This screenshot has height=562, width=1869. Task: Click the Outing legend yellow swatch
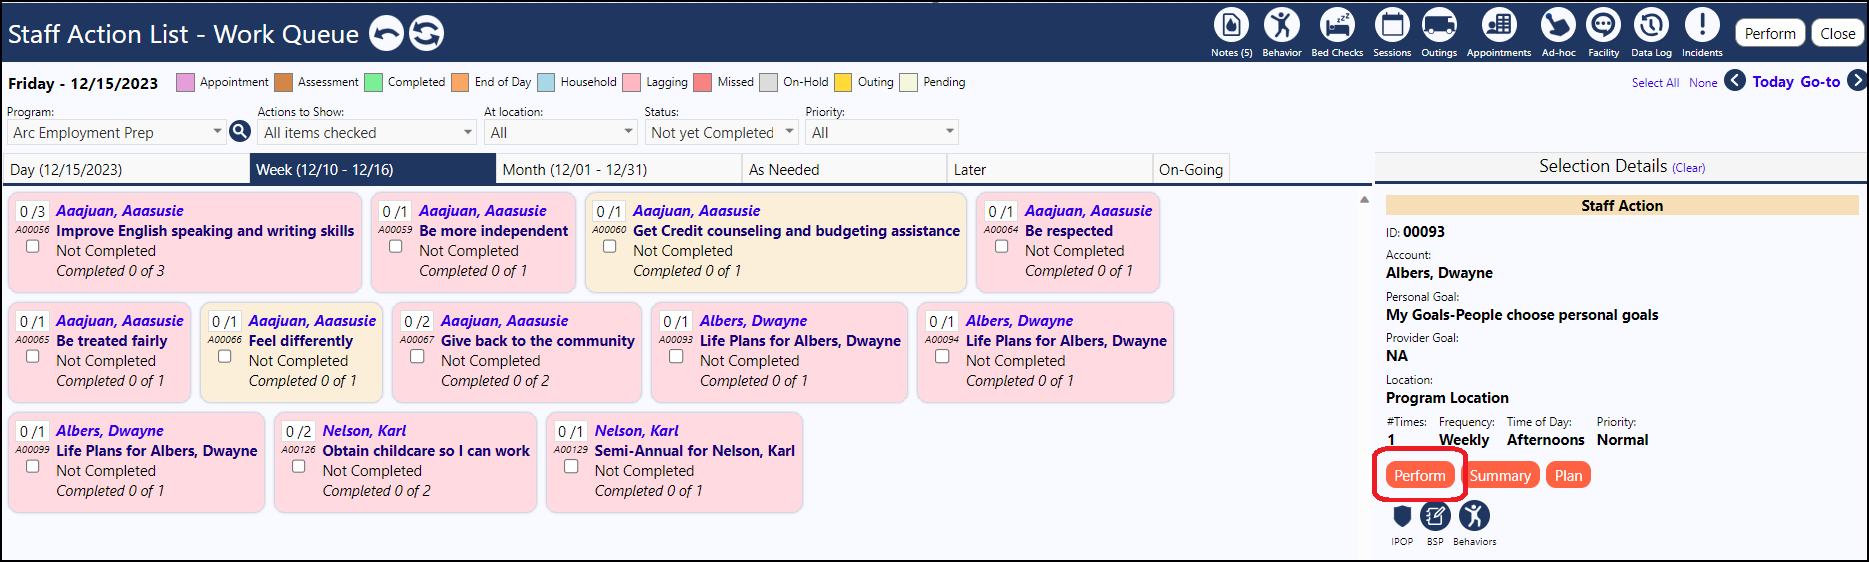843,82
